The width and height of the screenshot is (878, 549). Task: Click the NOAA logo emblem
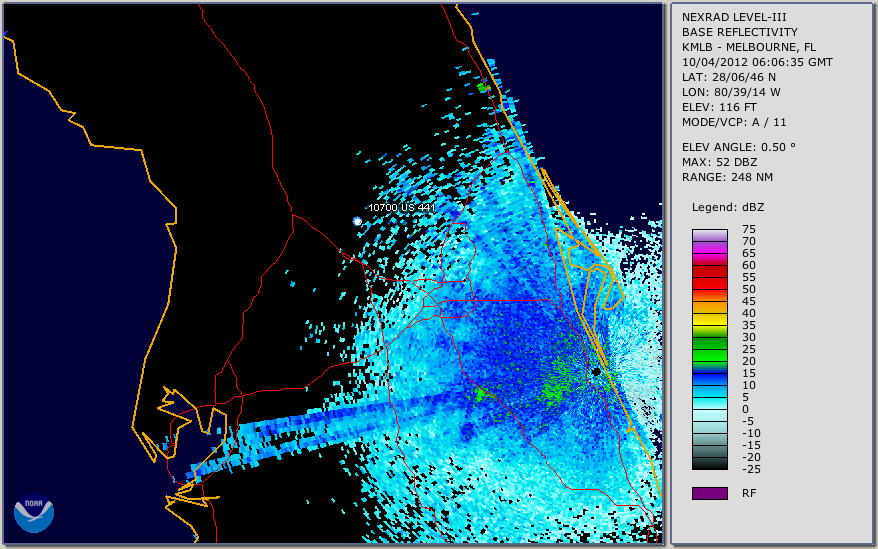click(34, 512)
